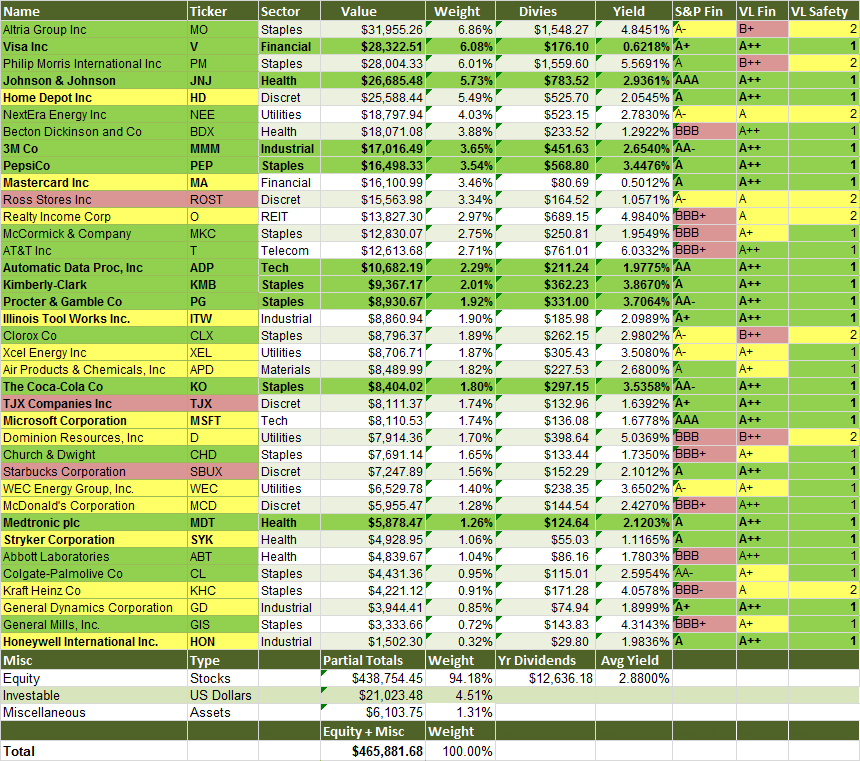Screen dimensions: 860x761
Task: Select the Yr Dividends header cell
Action: tap(545, 660)
